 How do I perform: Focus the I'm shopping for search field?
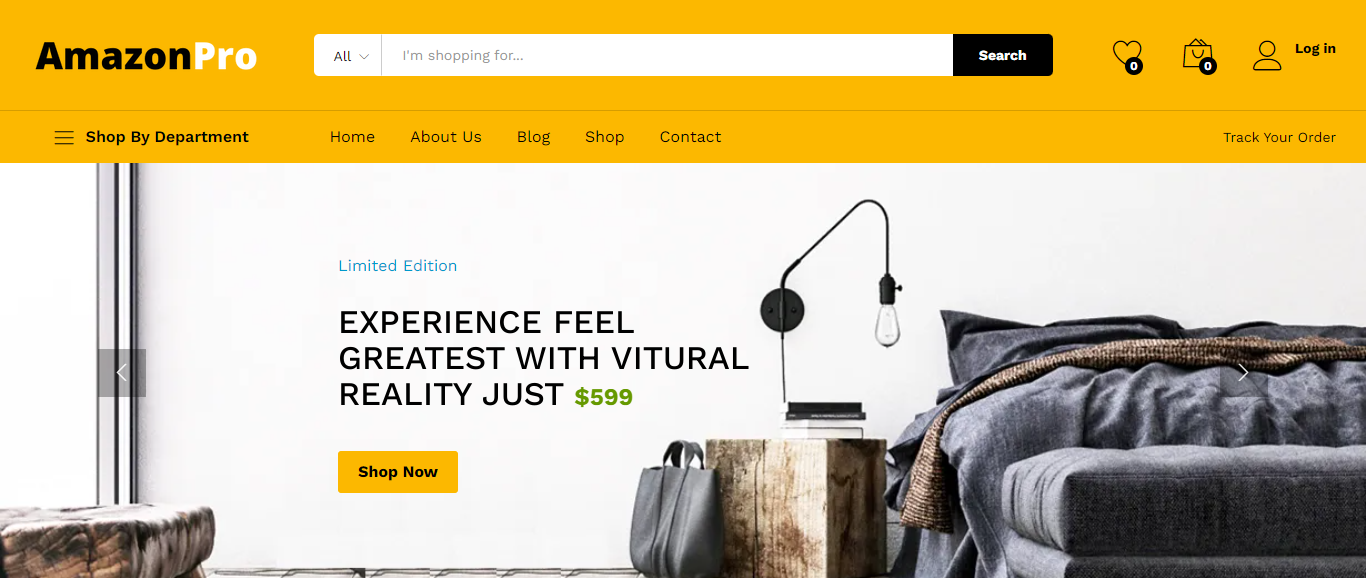667,55
